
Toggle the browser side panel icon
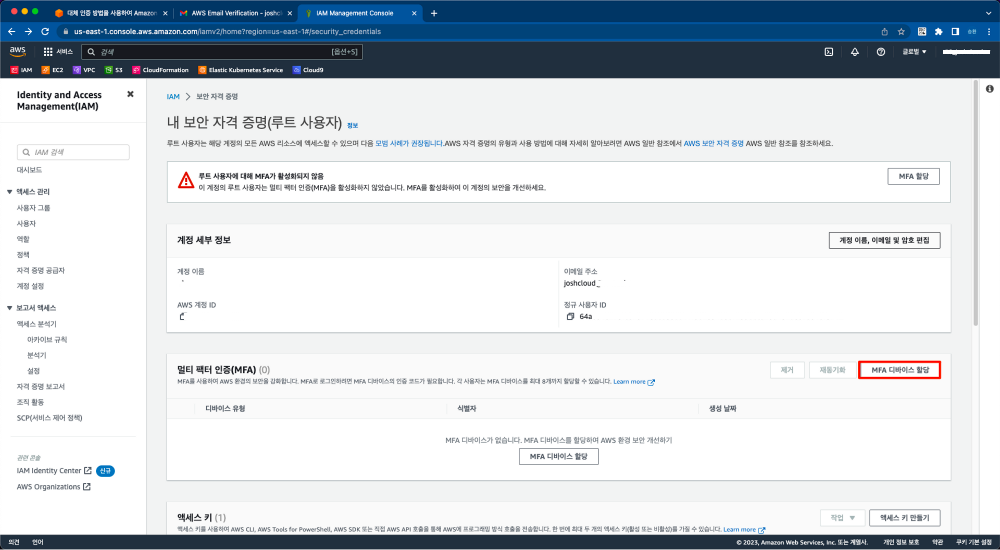point(955,31)
